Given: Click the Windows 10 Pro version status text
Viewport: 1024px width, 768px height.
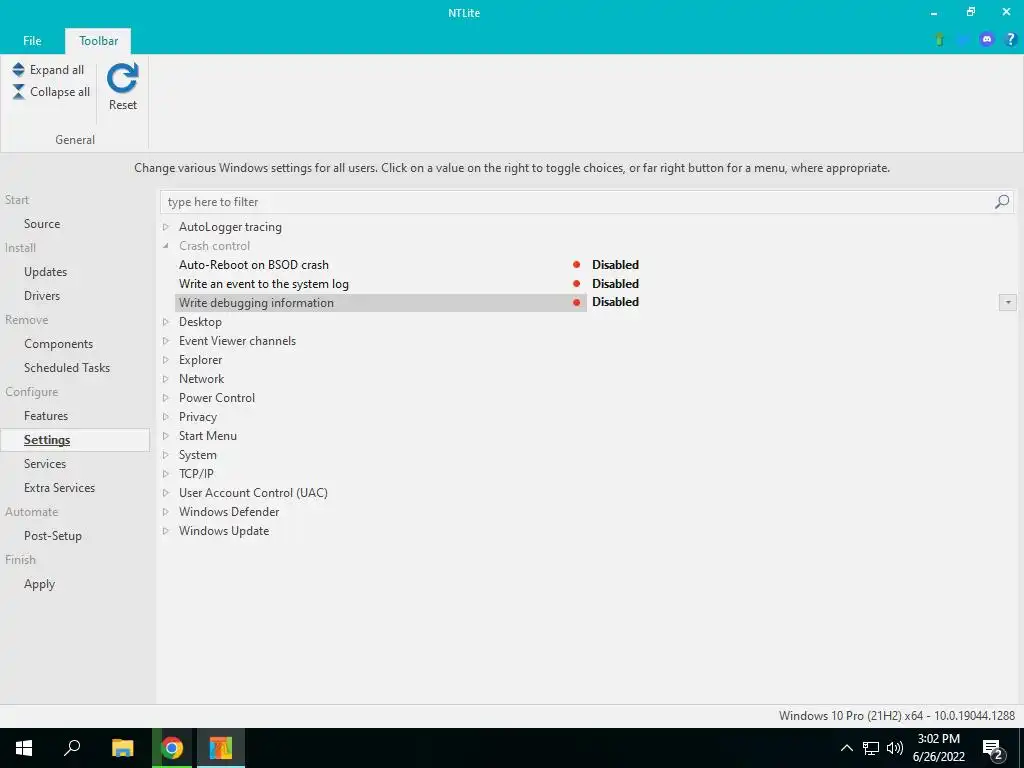Looking at the screenshot, I should 897,716.
